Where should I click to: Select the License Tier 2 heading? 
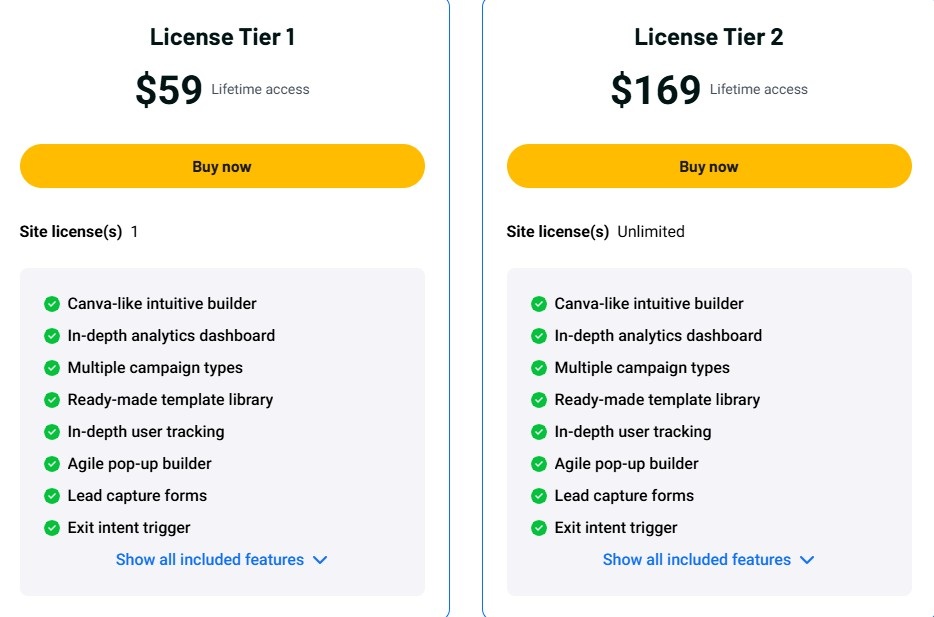(709, 37)
